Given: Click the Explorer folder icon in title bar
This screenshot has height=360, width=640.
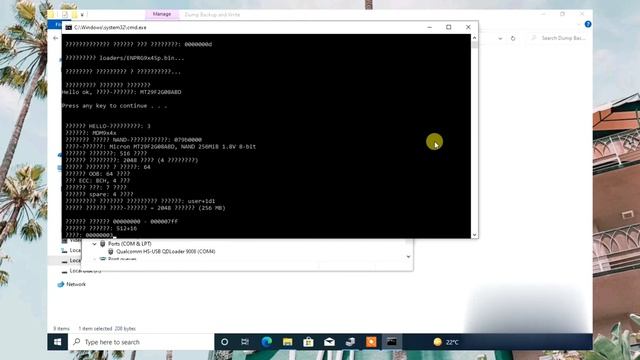Looking at the screenshot, I should coord(51,14).
